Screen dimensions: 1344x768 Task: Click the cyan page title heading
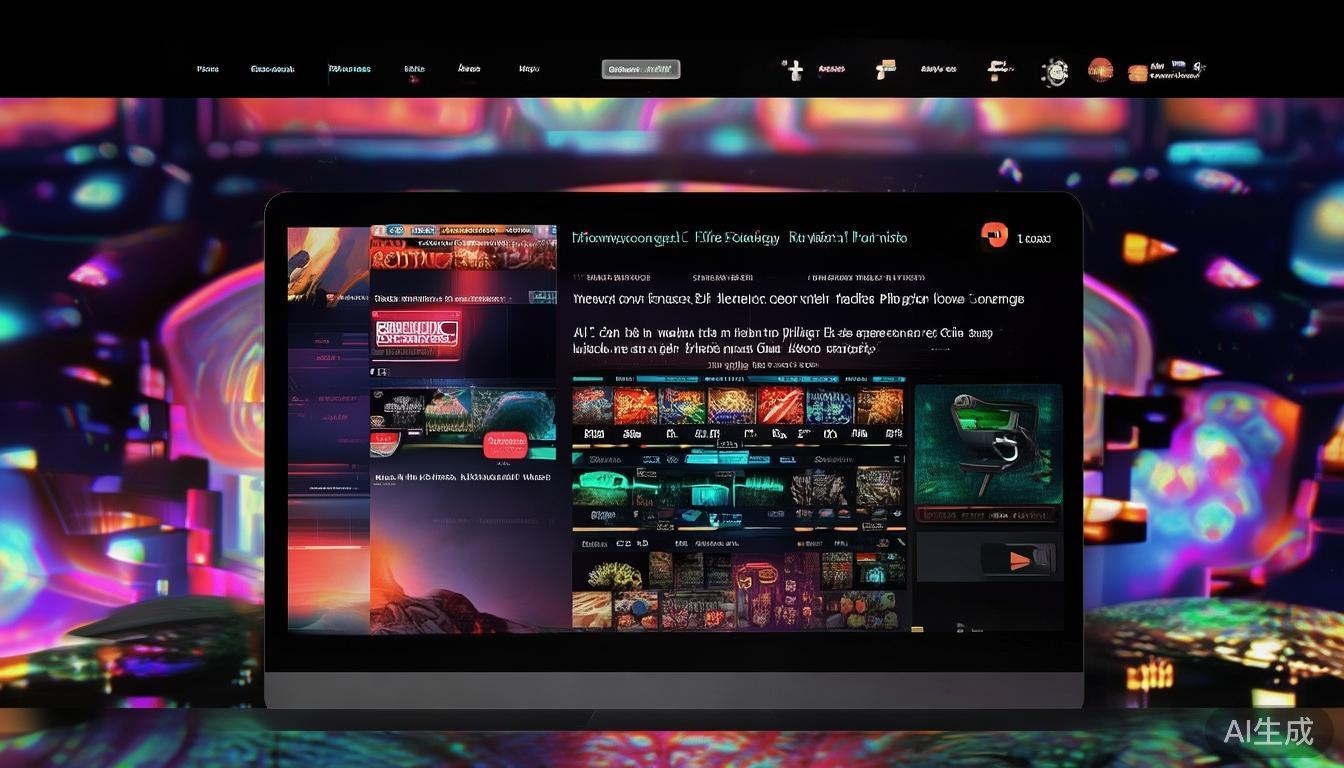739,238
